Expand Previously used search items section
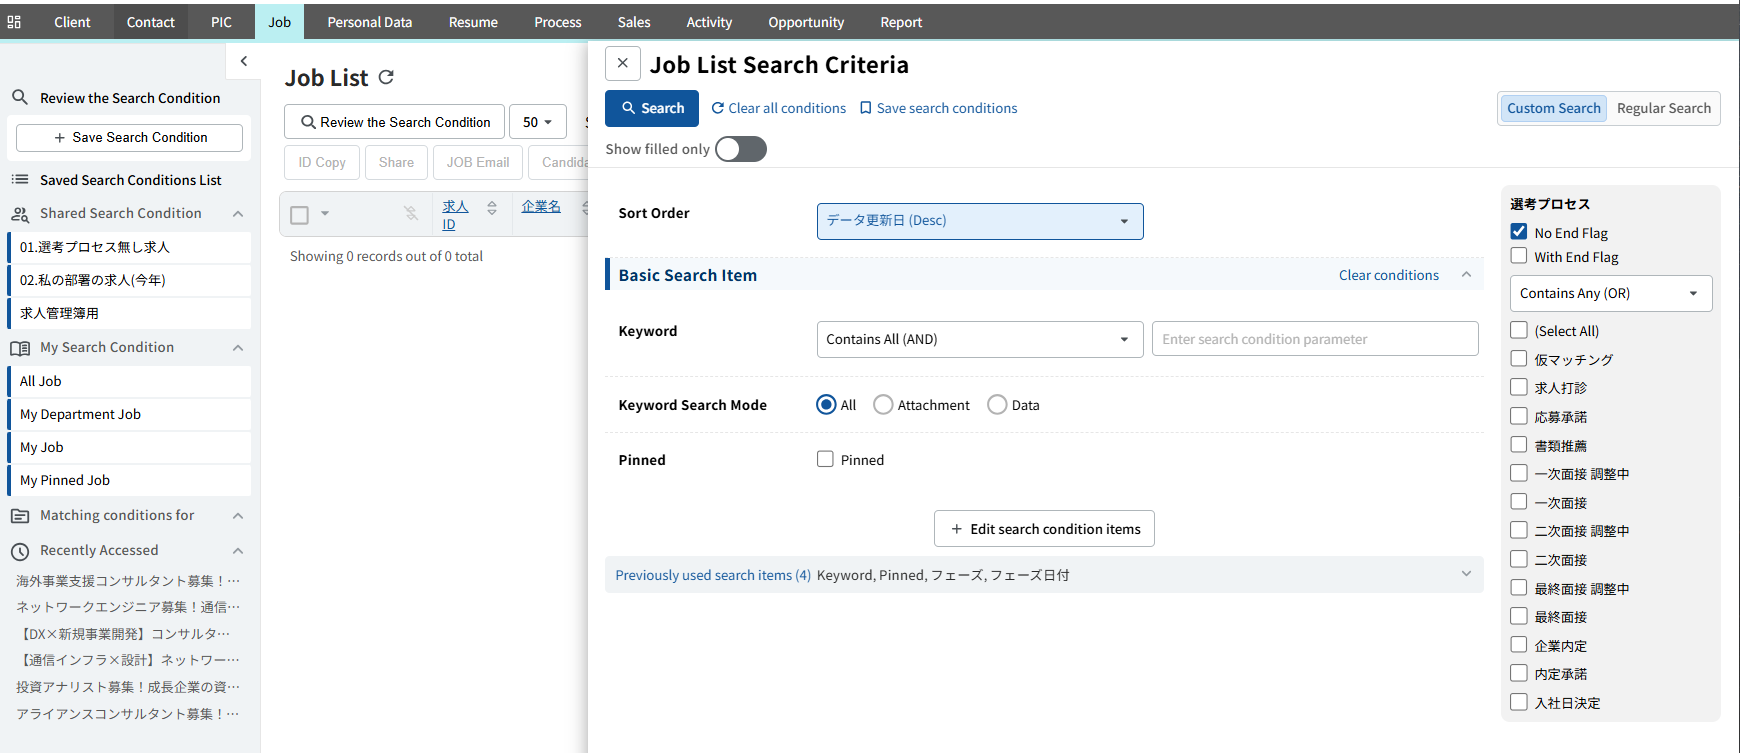 click(x=1466, y=574)
